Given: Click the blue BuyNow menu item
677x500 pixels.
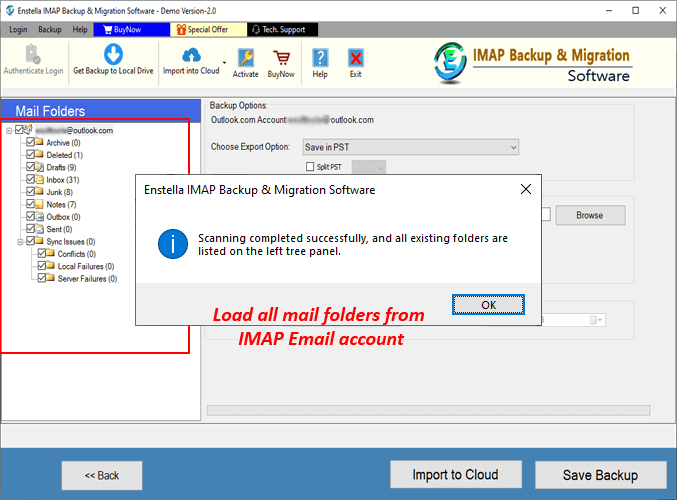Looking at the screenshot, I should pyautogui.click(x=132, y=29).
